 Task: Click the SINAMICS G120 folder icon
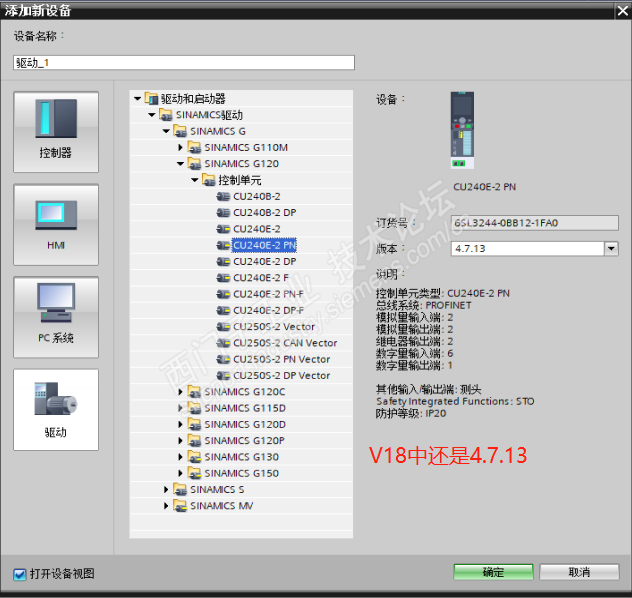click(x=194, y=164)
